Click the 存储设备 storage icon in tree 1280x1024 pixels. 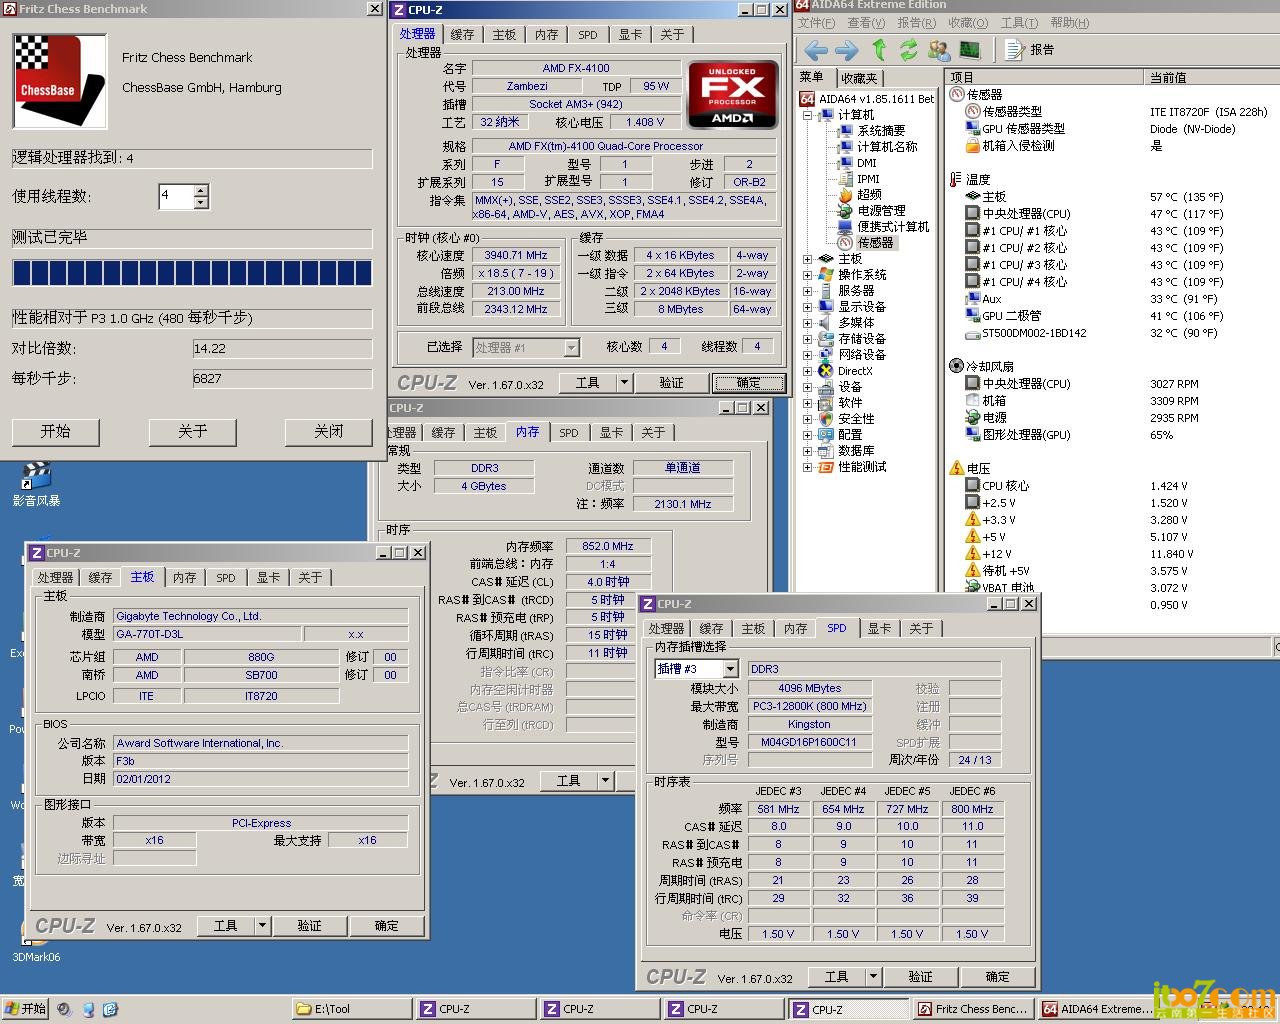tap(826, 338)
